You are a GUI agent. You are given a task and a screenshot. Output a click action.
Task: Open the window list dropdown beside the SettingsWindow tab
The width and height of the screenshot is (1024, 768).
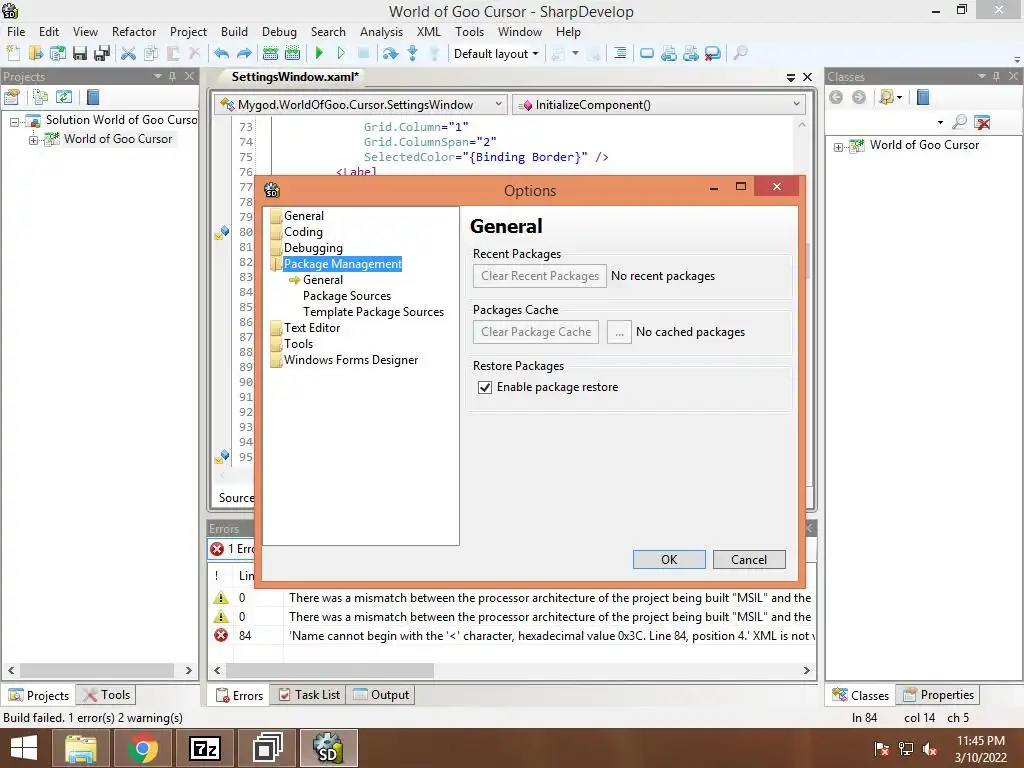[x=790, y=77]
